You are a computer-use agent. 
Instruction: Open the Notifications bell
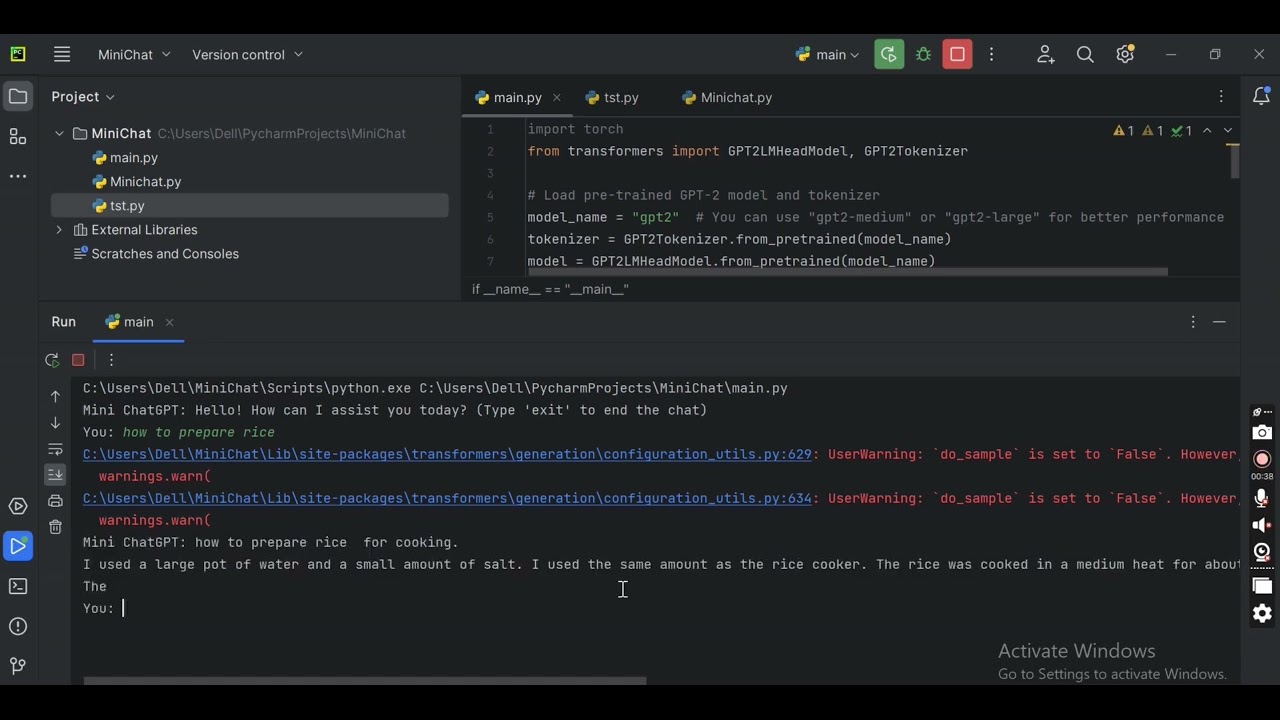click(1261, 97)
